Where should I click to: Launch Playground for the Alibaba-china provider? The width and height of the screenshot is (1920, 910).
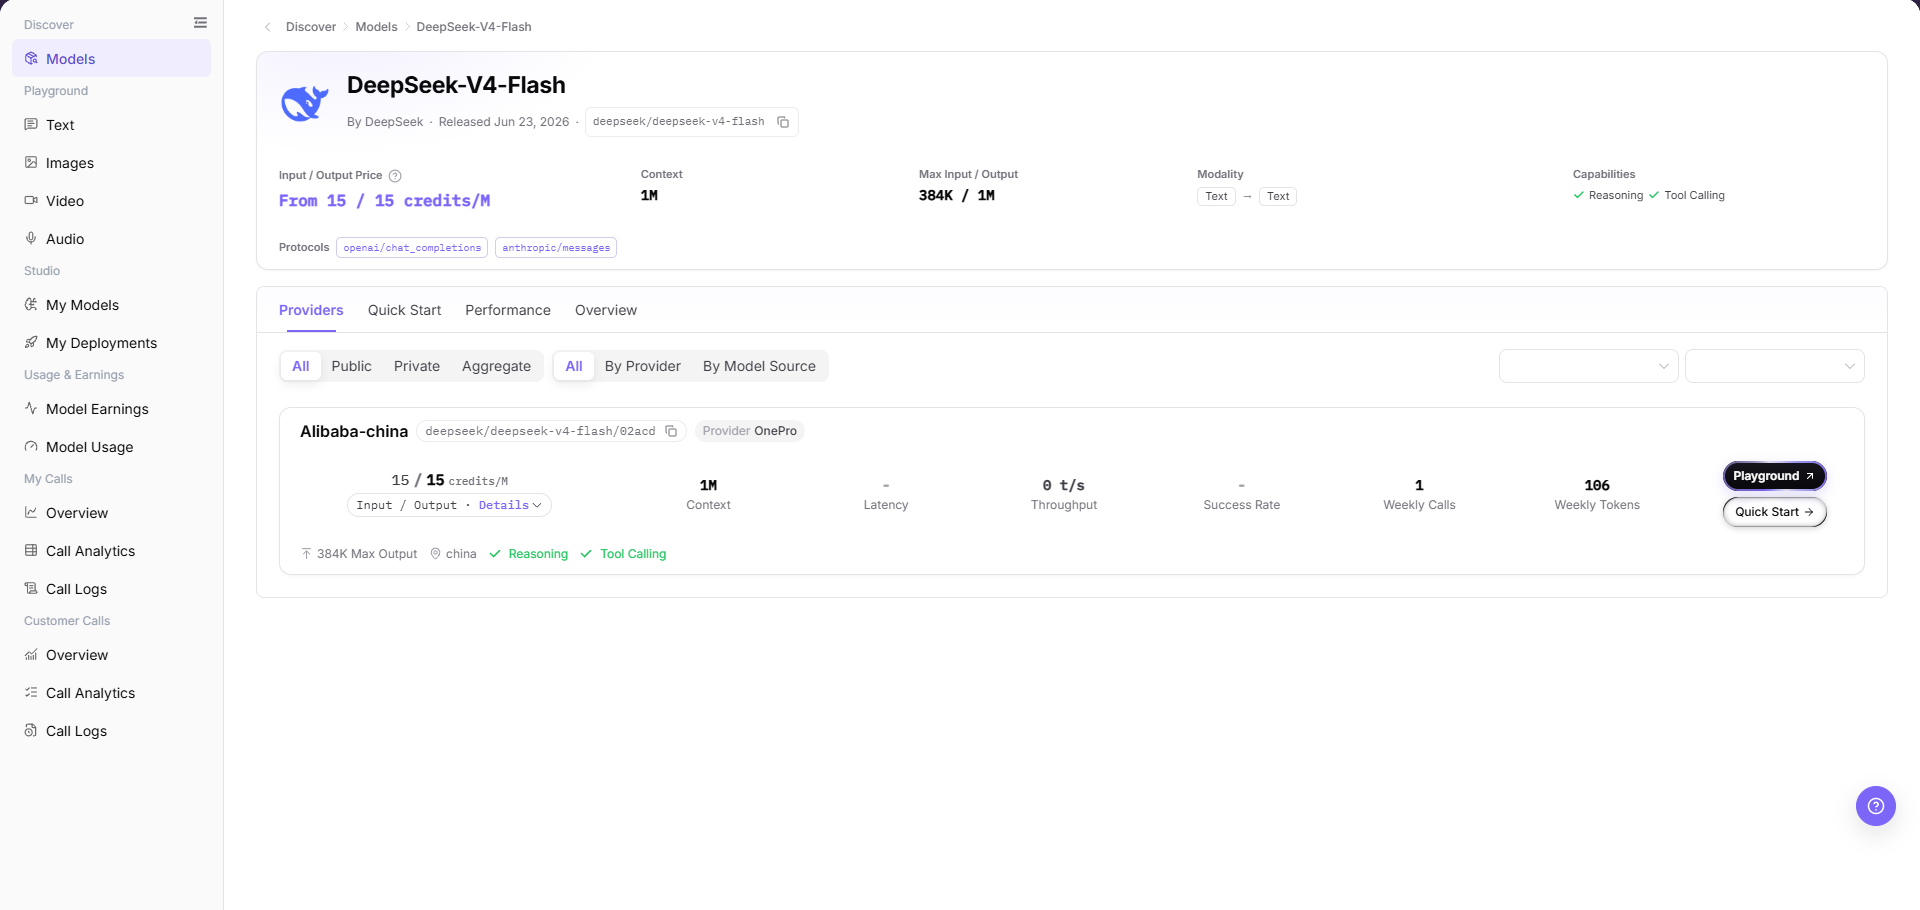click(1774, 476)
